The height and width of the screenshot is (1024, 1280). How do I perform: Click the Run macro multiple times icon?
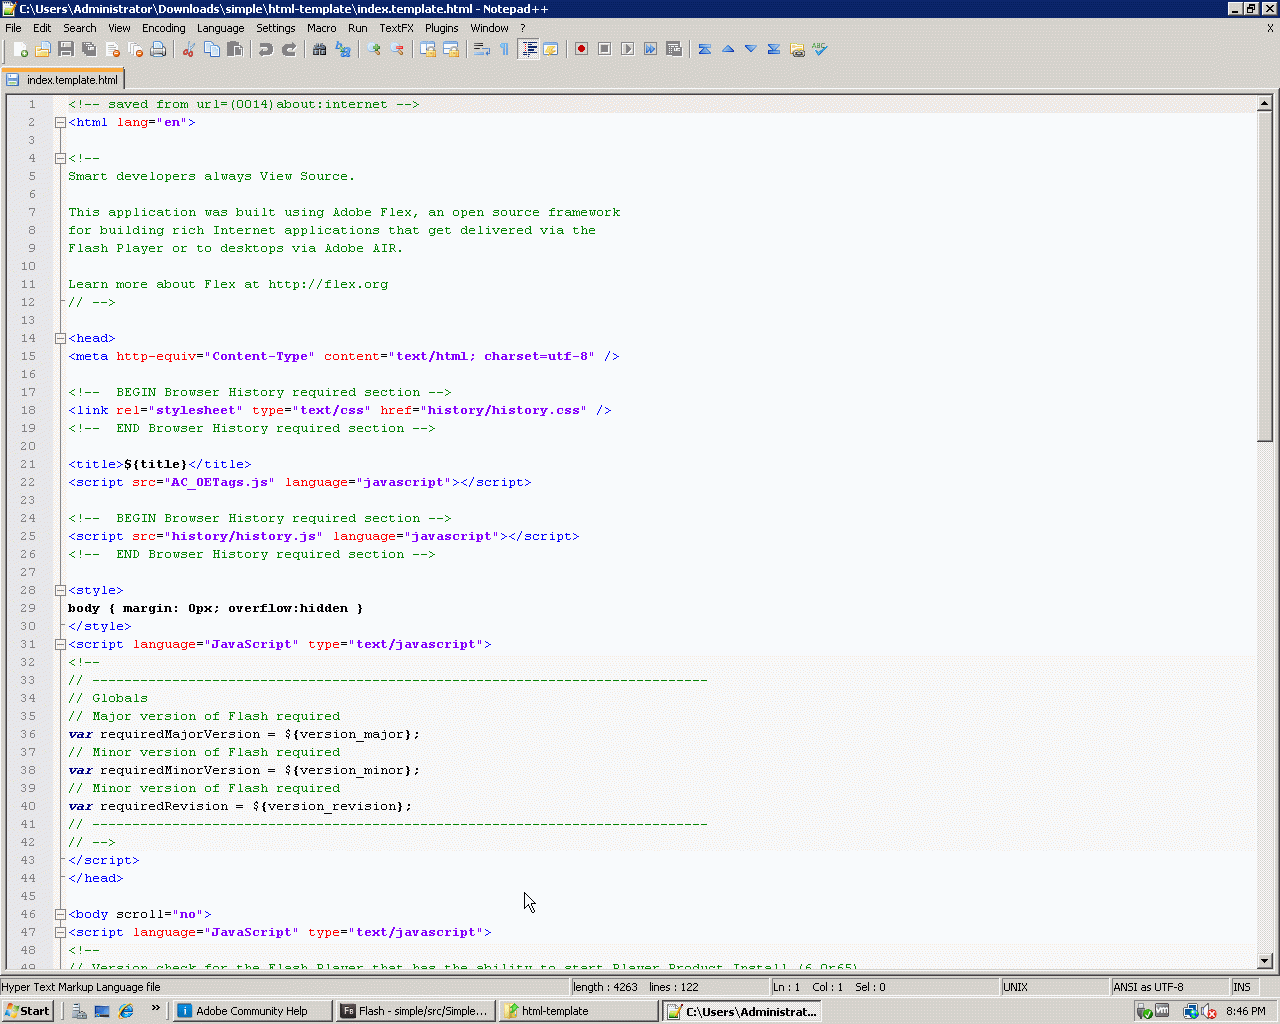click(650, 49)
